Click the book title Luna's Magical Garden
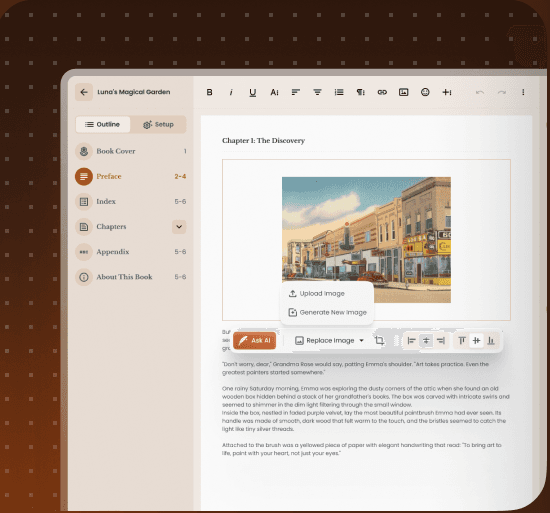The width and height of the screenshot is (550, 513). tap(134, 92)
